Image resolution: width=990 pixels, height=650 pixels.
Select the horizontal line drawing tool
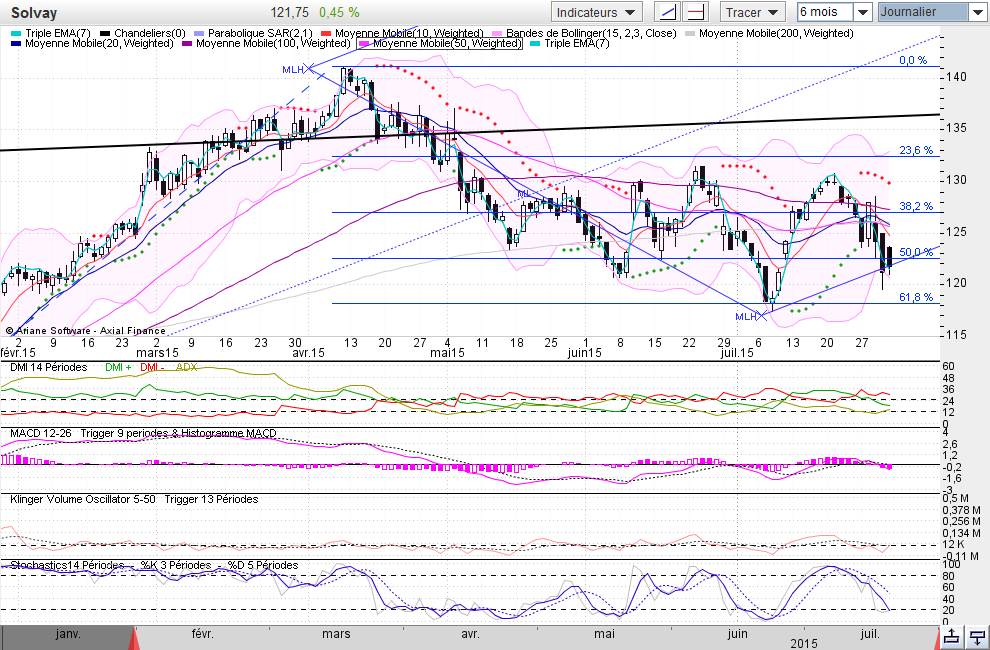coord(696,12)
